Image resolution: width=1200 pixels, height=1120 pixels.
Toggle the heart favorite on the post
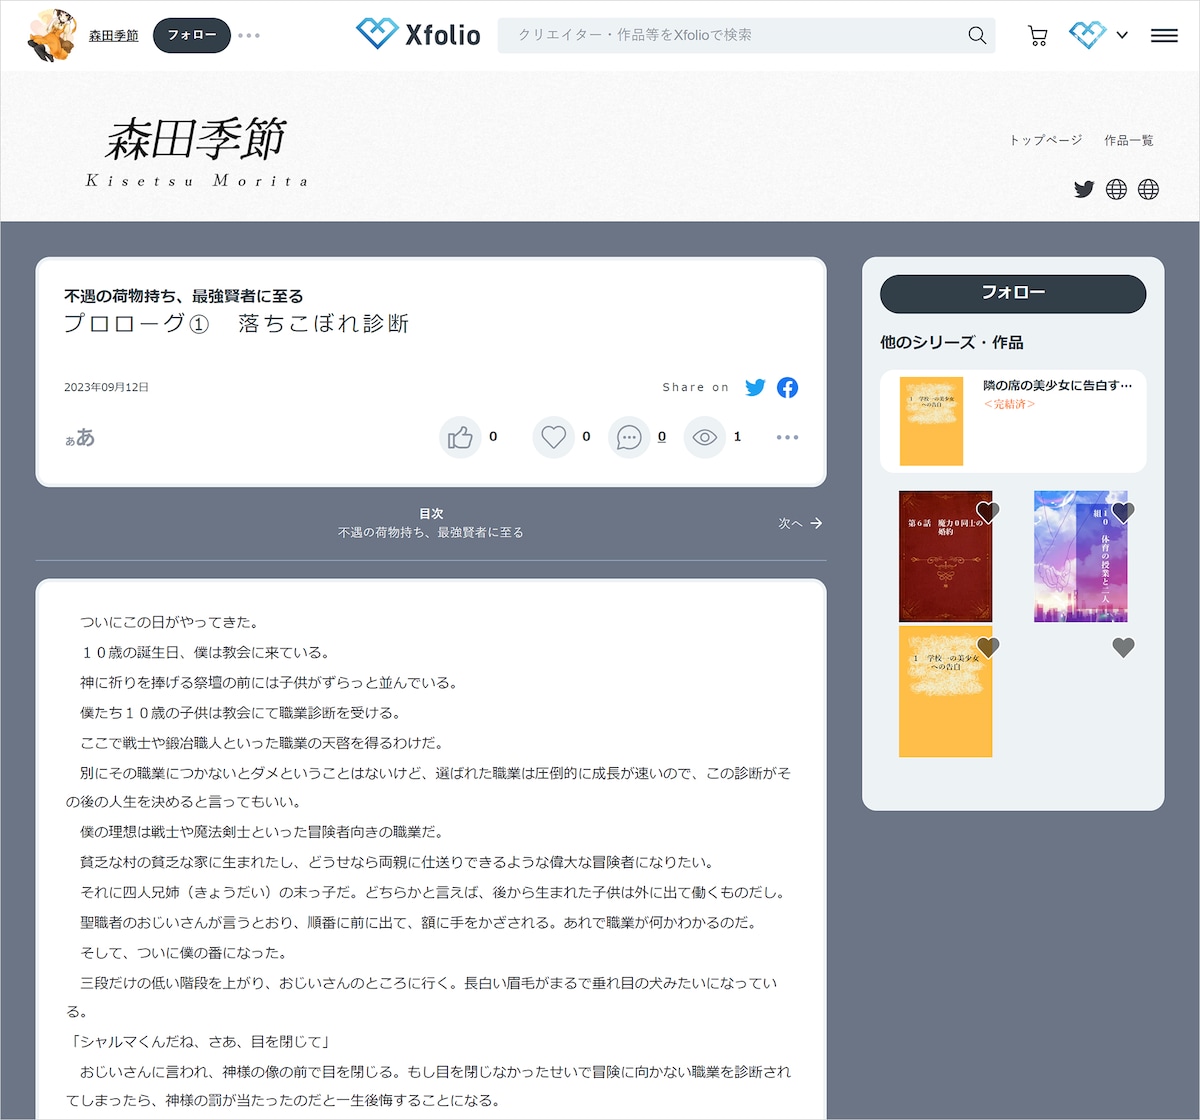click(553, 437)
